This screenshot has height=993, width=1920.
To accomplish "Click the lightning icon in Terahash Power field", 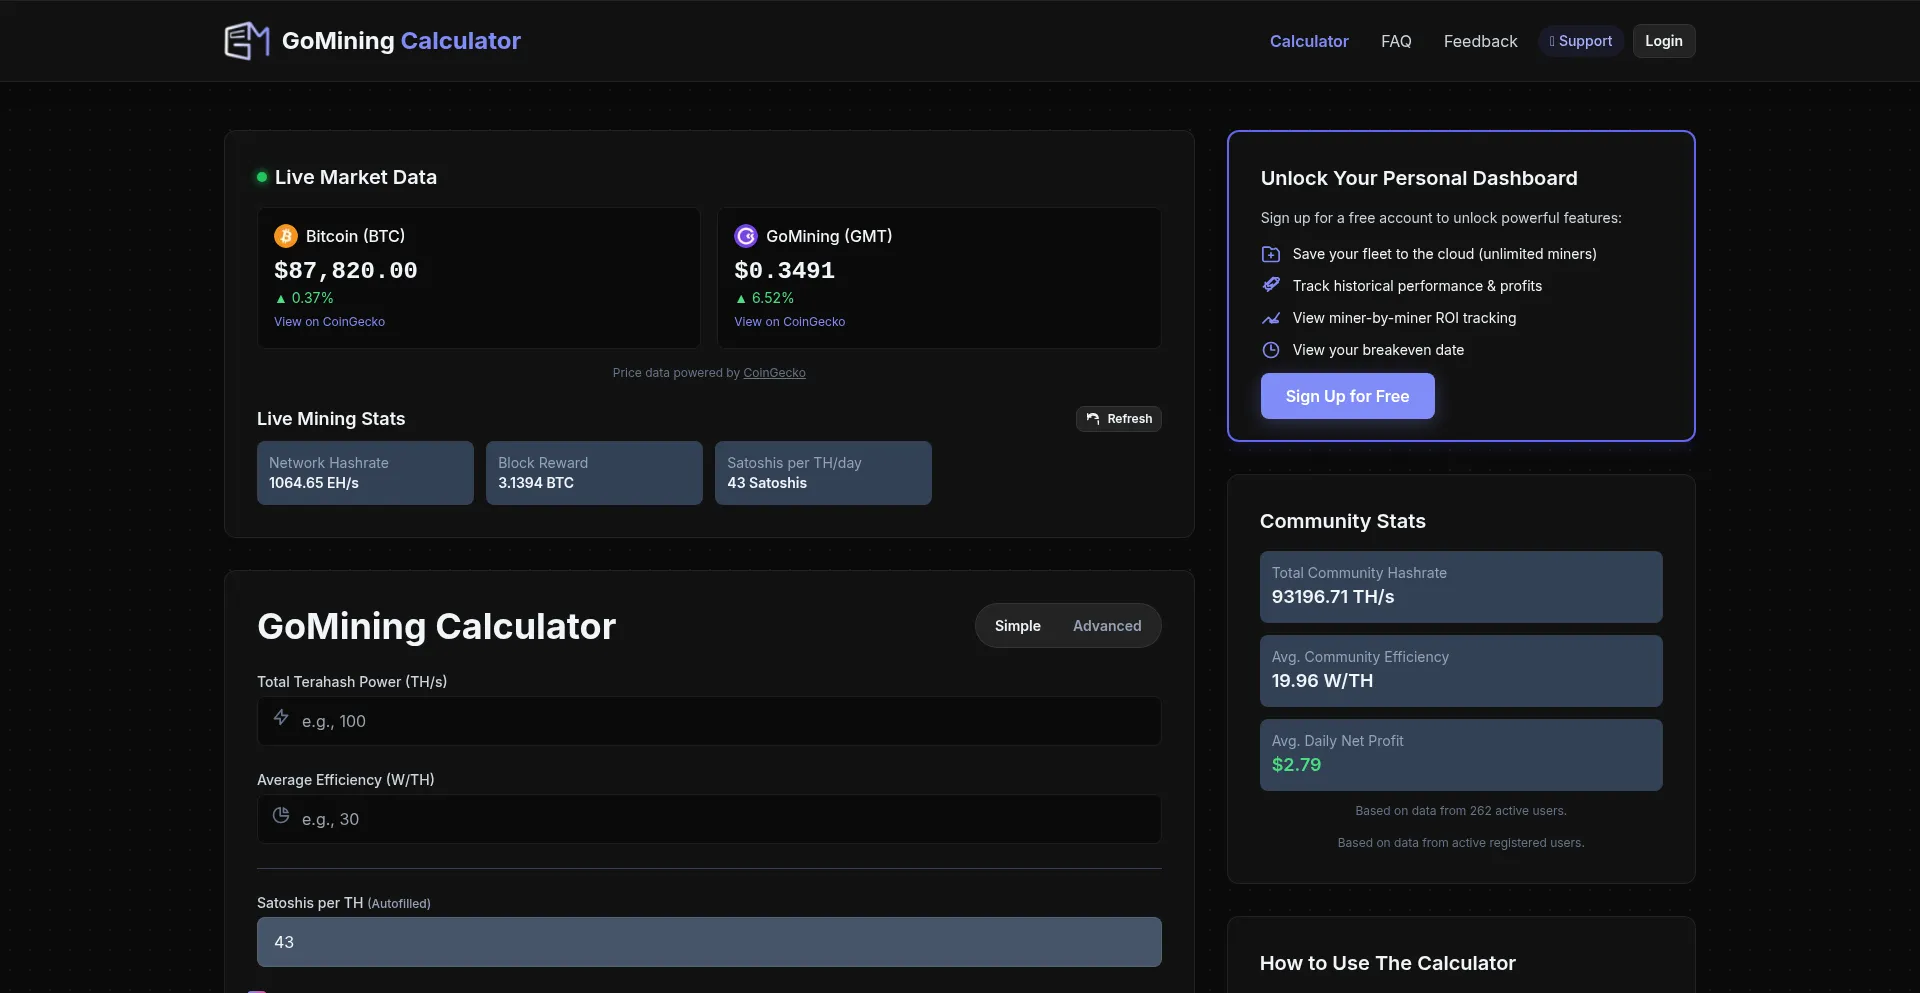I will [x=281, y=719].
